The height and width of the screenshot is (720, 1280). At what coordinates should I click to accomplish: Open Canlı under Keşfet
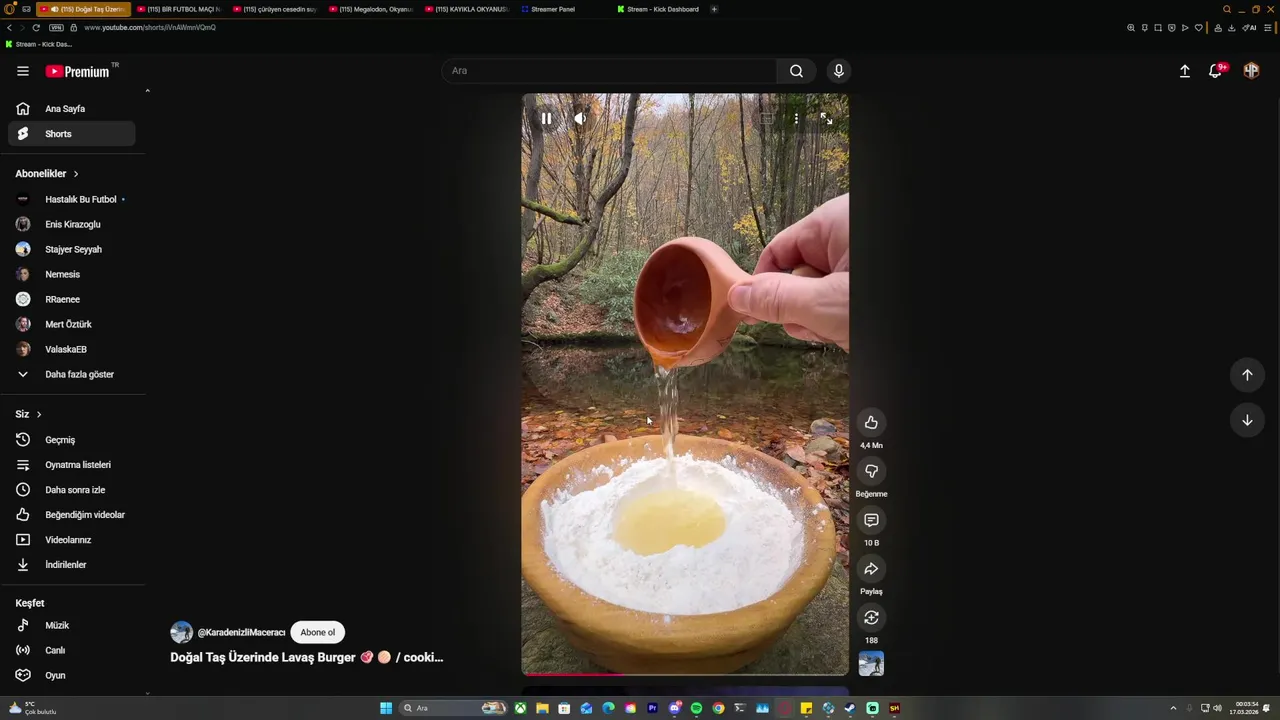tap(72, 650)
